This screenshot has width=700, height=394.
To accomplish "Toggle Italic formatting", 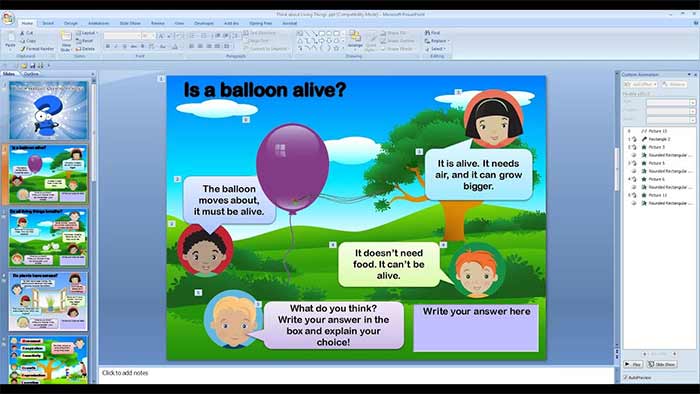I will pos(116,46).
